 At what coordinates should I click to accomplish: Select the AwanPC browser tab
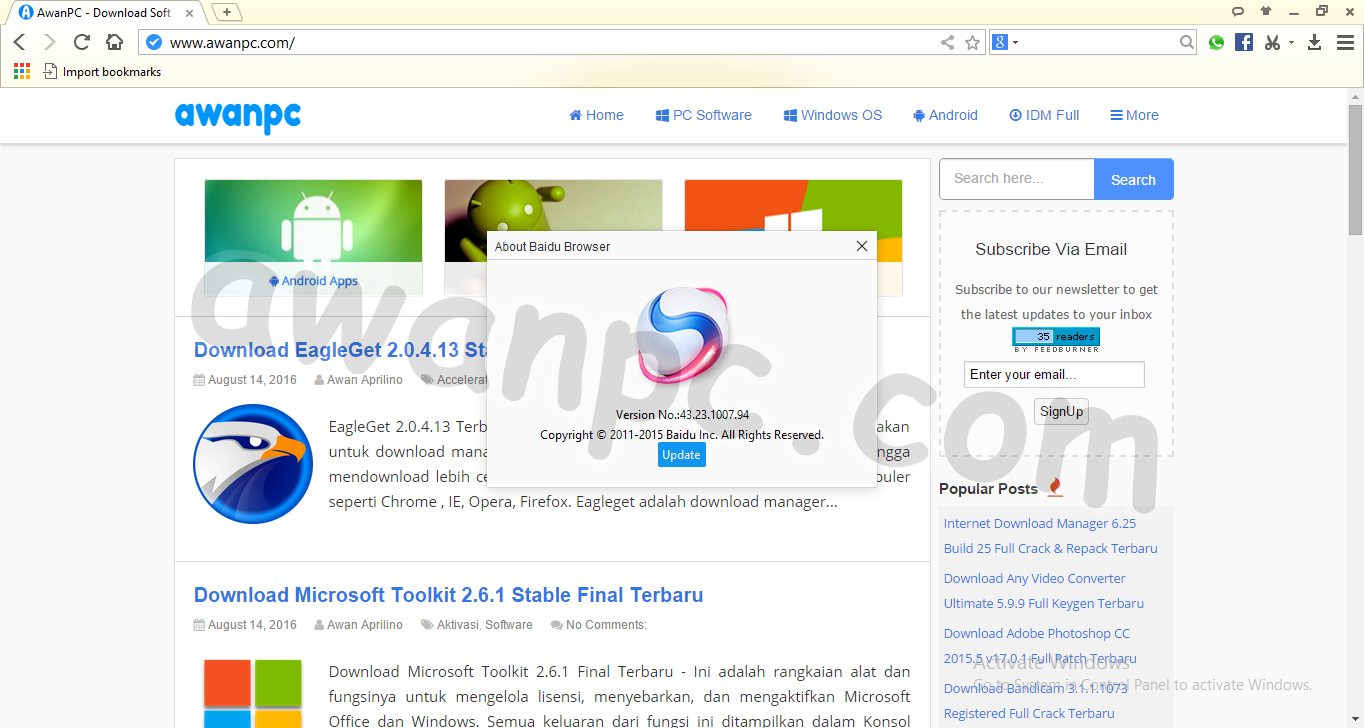pos(105,12)
